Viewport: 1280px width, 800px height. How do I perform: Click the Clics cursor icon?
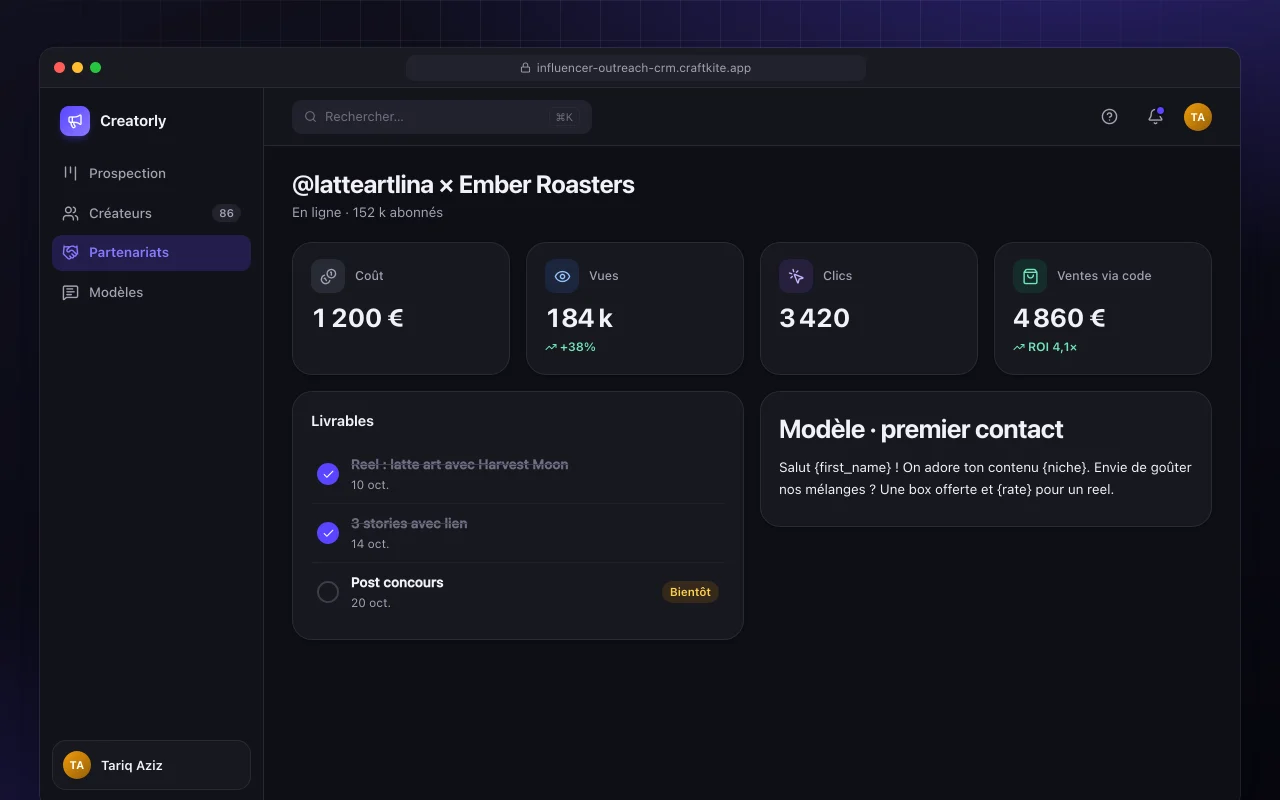(796, 276)
